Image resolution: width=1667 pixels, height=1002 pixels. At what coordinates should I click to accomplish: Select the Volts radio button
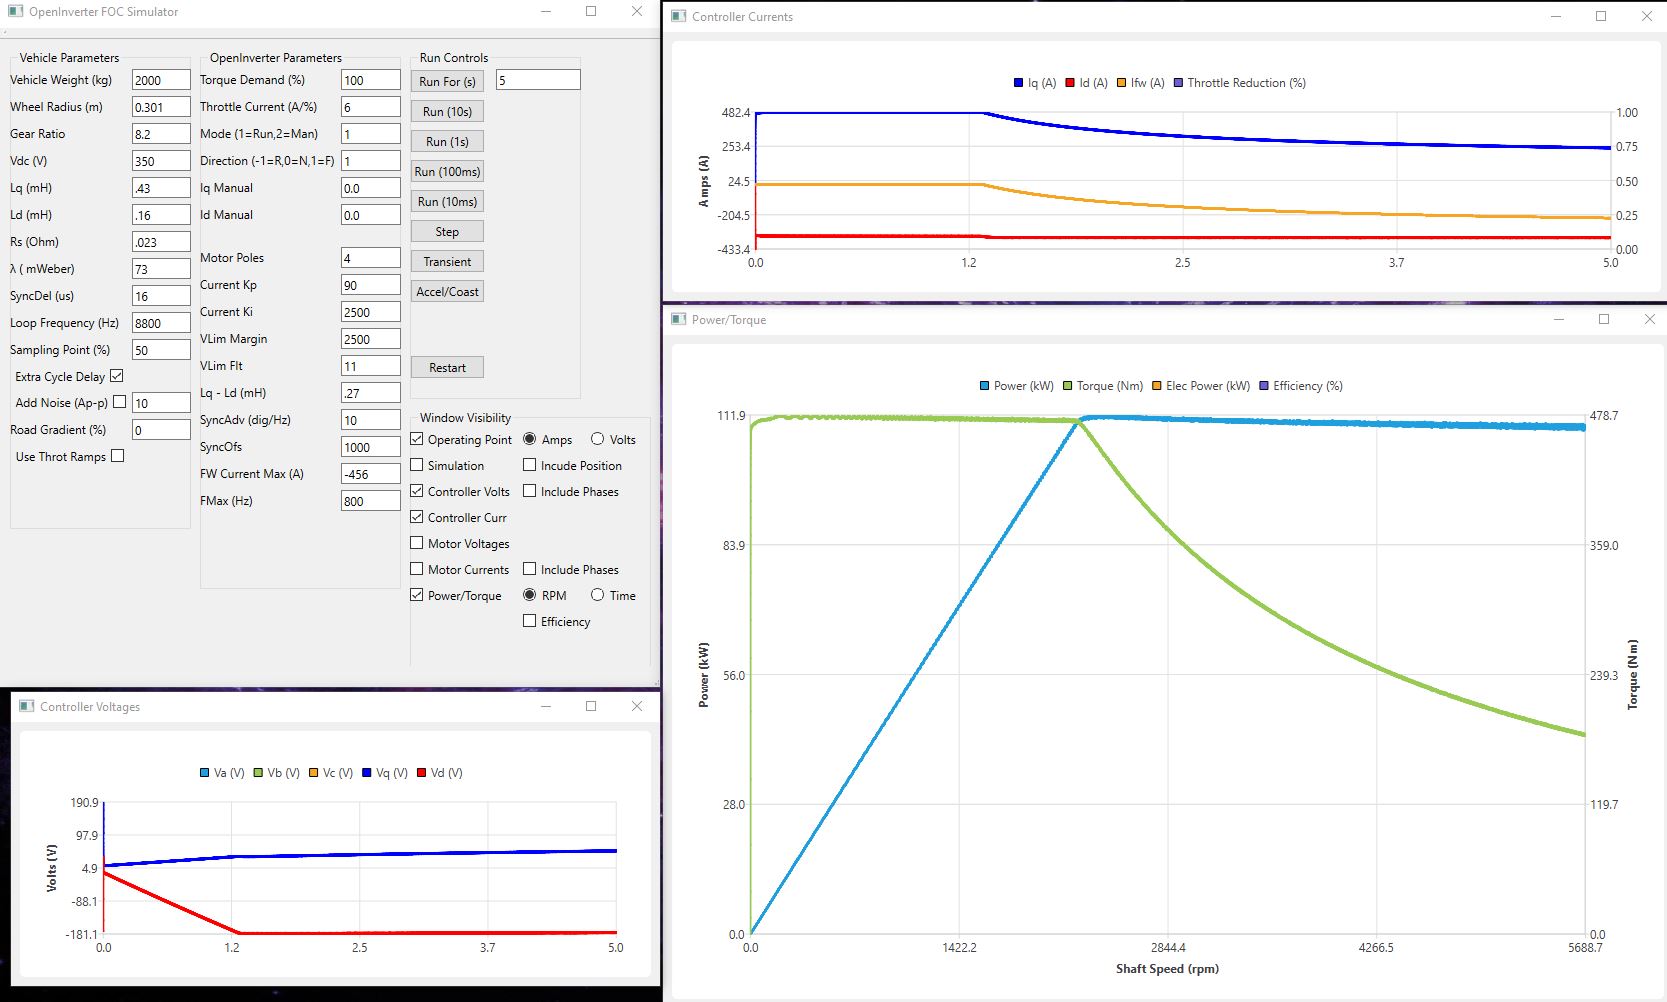pyautogui.click(x=597, y=439)
